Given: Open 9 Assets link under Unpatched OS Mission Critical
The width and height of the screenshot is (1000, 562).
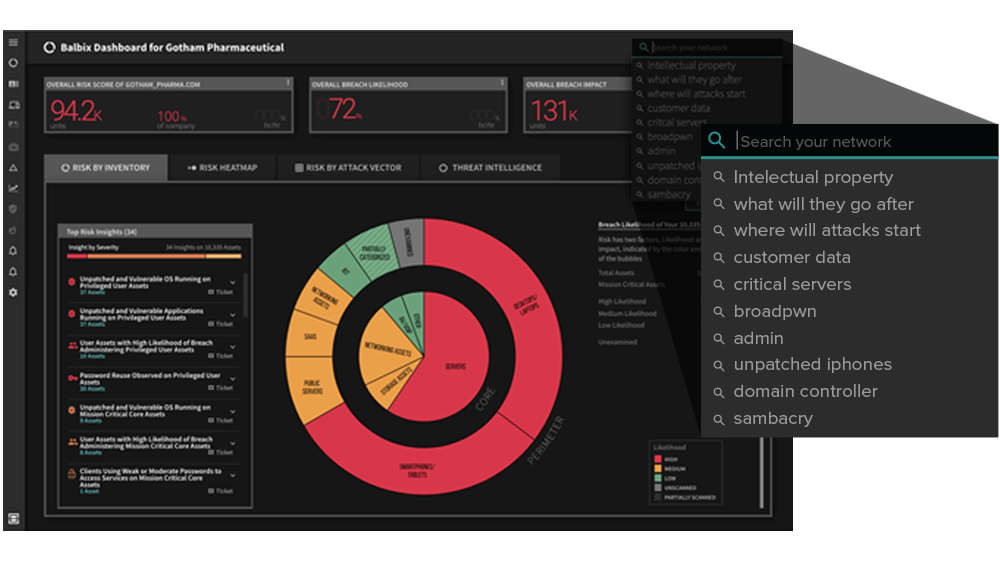Looking at the screenshot, I should click(91, 420).
